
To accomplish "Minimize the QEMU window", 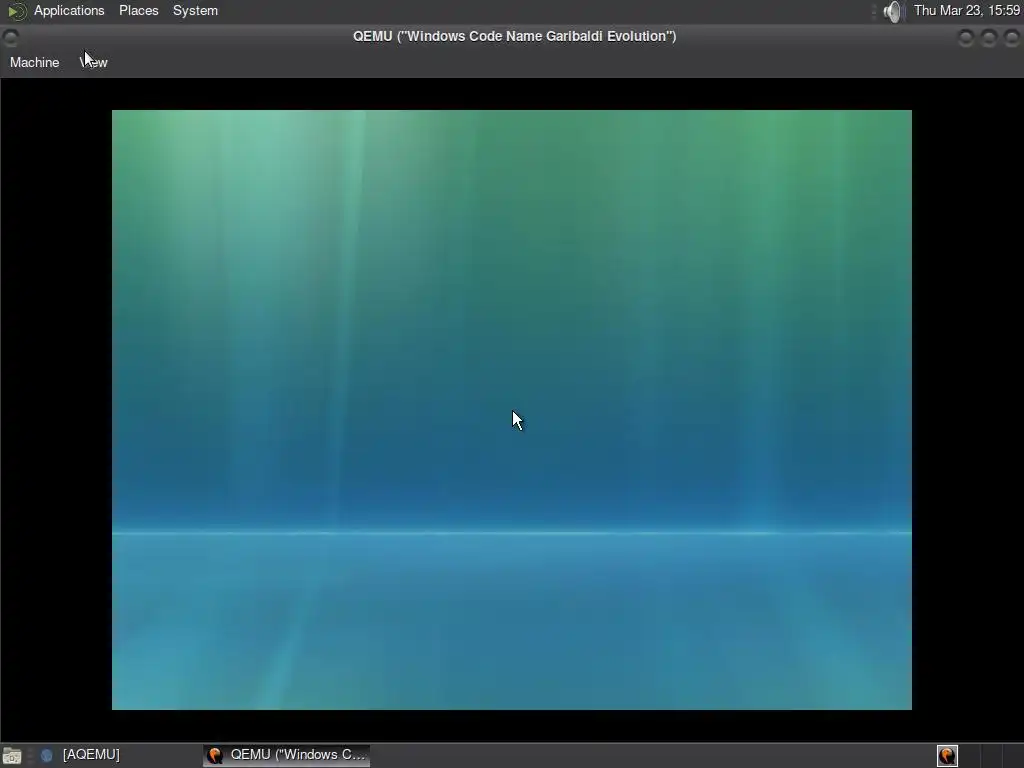I will point(966,38).
